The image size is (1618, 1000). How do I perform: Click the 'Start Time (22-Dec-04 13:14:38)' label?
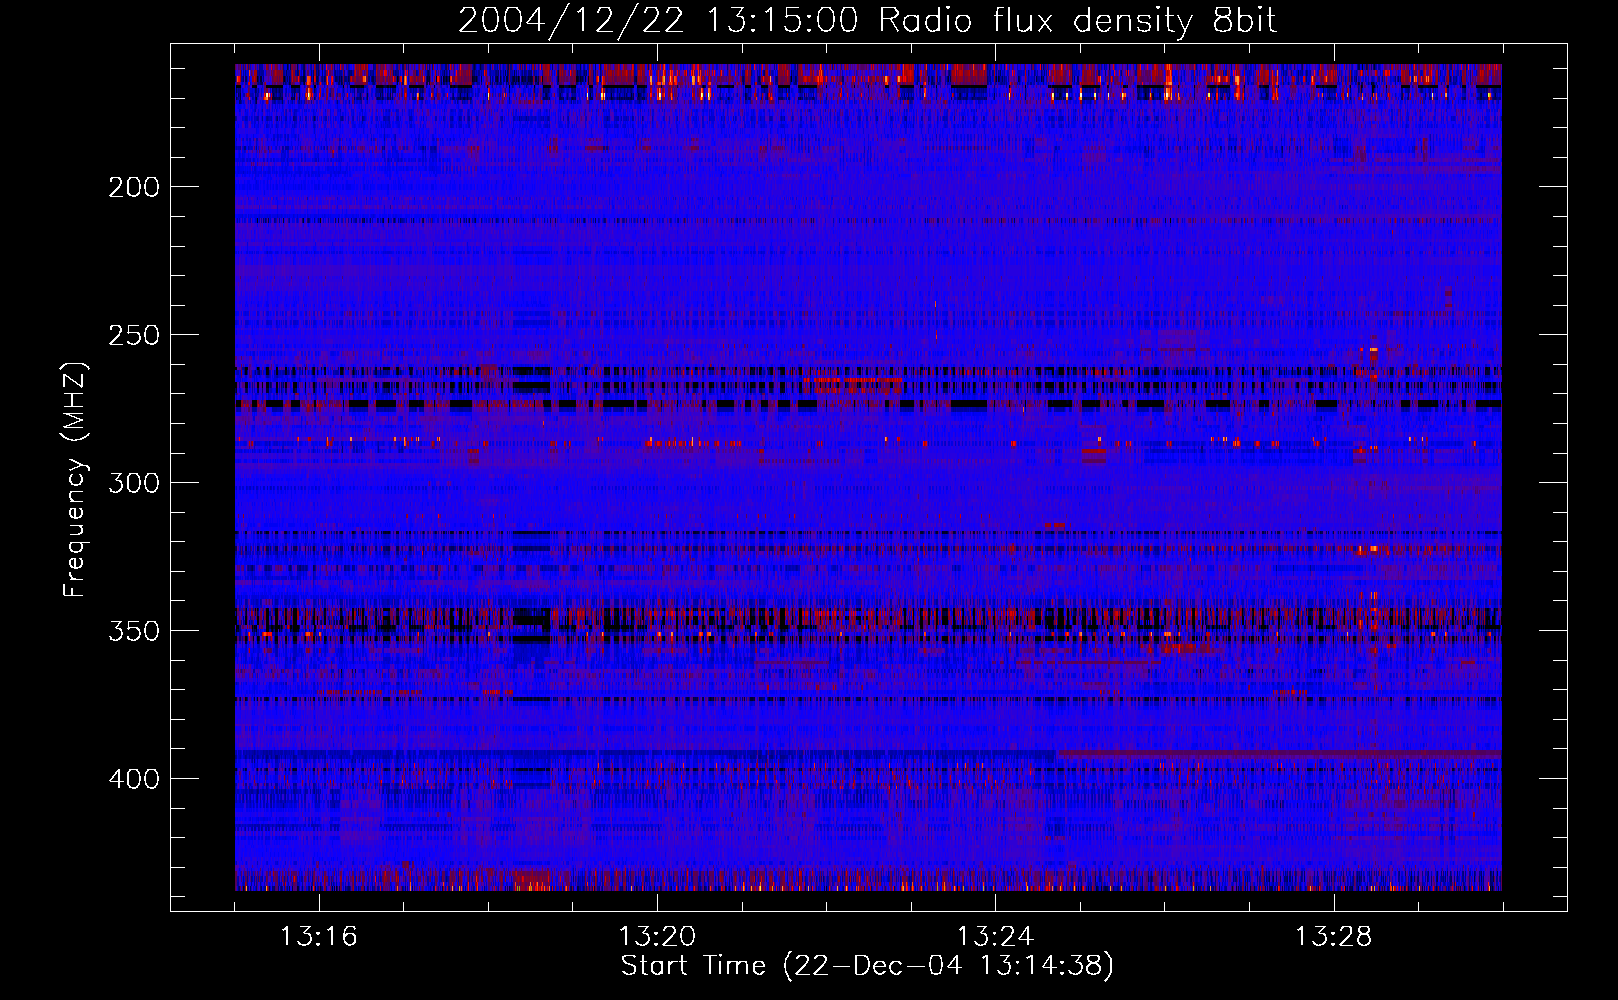pyautogui.click(x=867, y=966)
